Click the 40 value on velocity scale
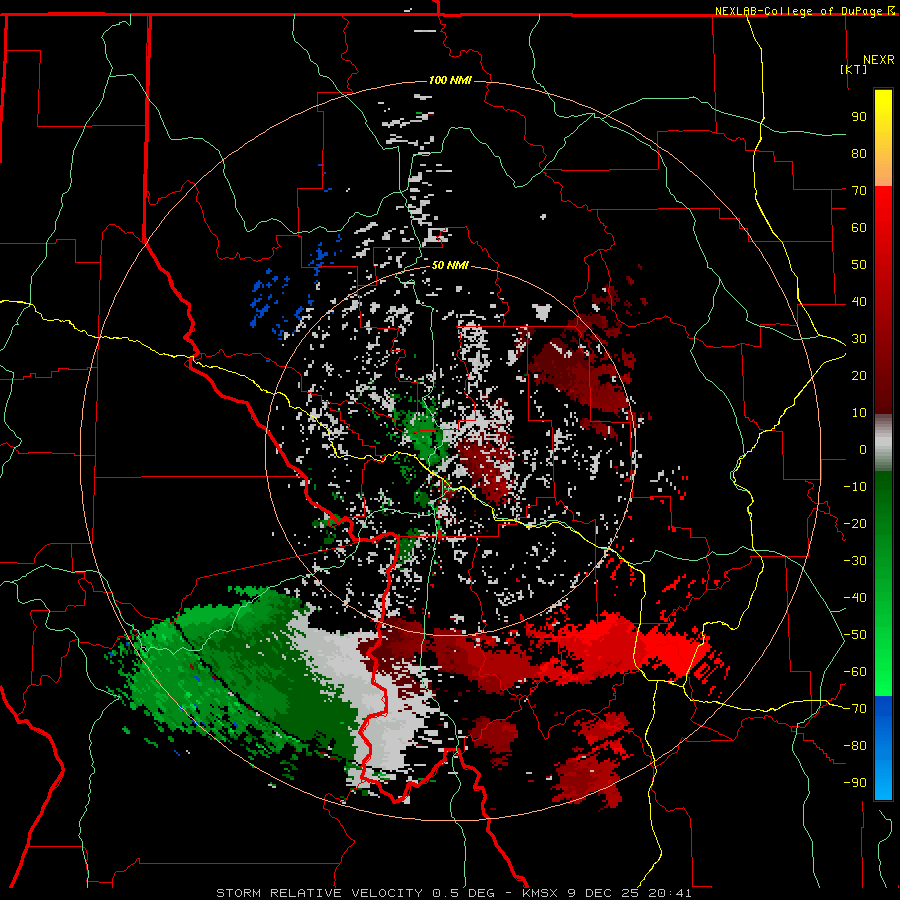This screenshot has width=900, height=900. tap(859, 302)
